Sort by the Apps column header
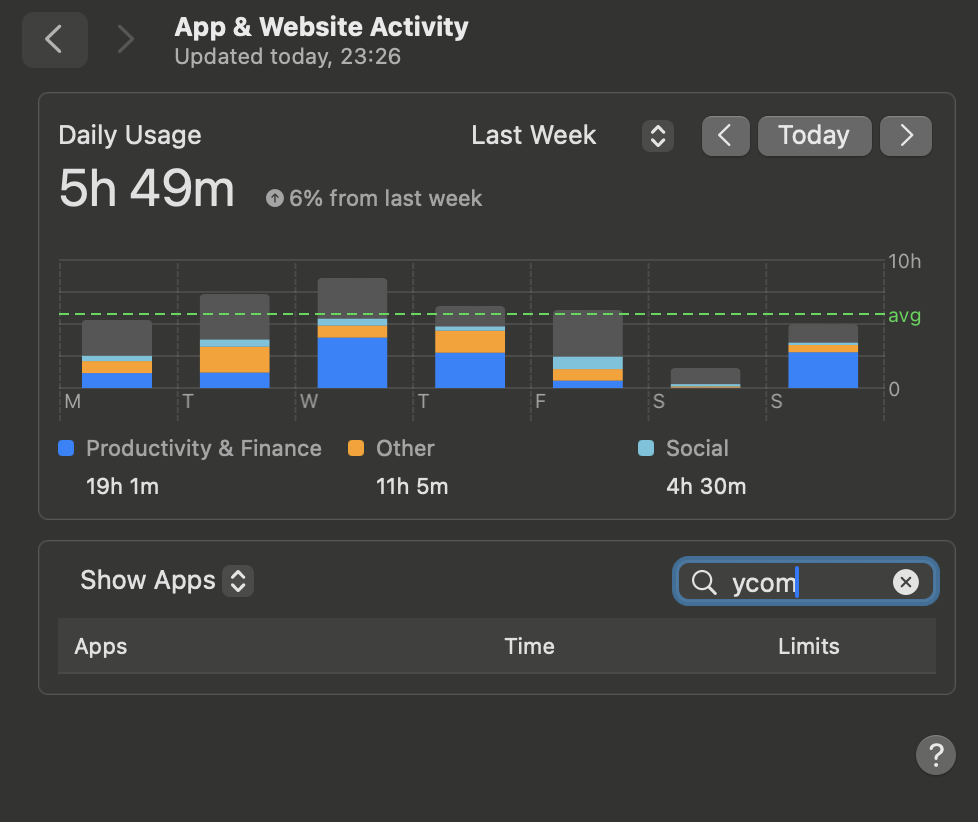Image resolution: width=978 pixels, height=822 pixels. tap(101, 646)
